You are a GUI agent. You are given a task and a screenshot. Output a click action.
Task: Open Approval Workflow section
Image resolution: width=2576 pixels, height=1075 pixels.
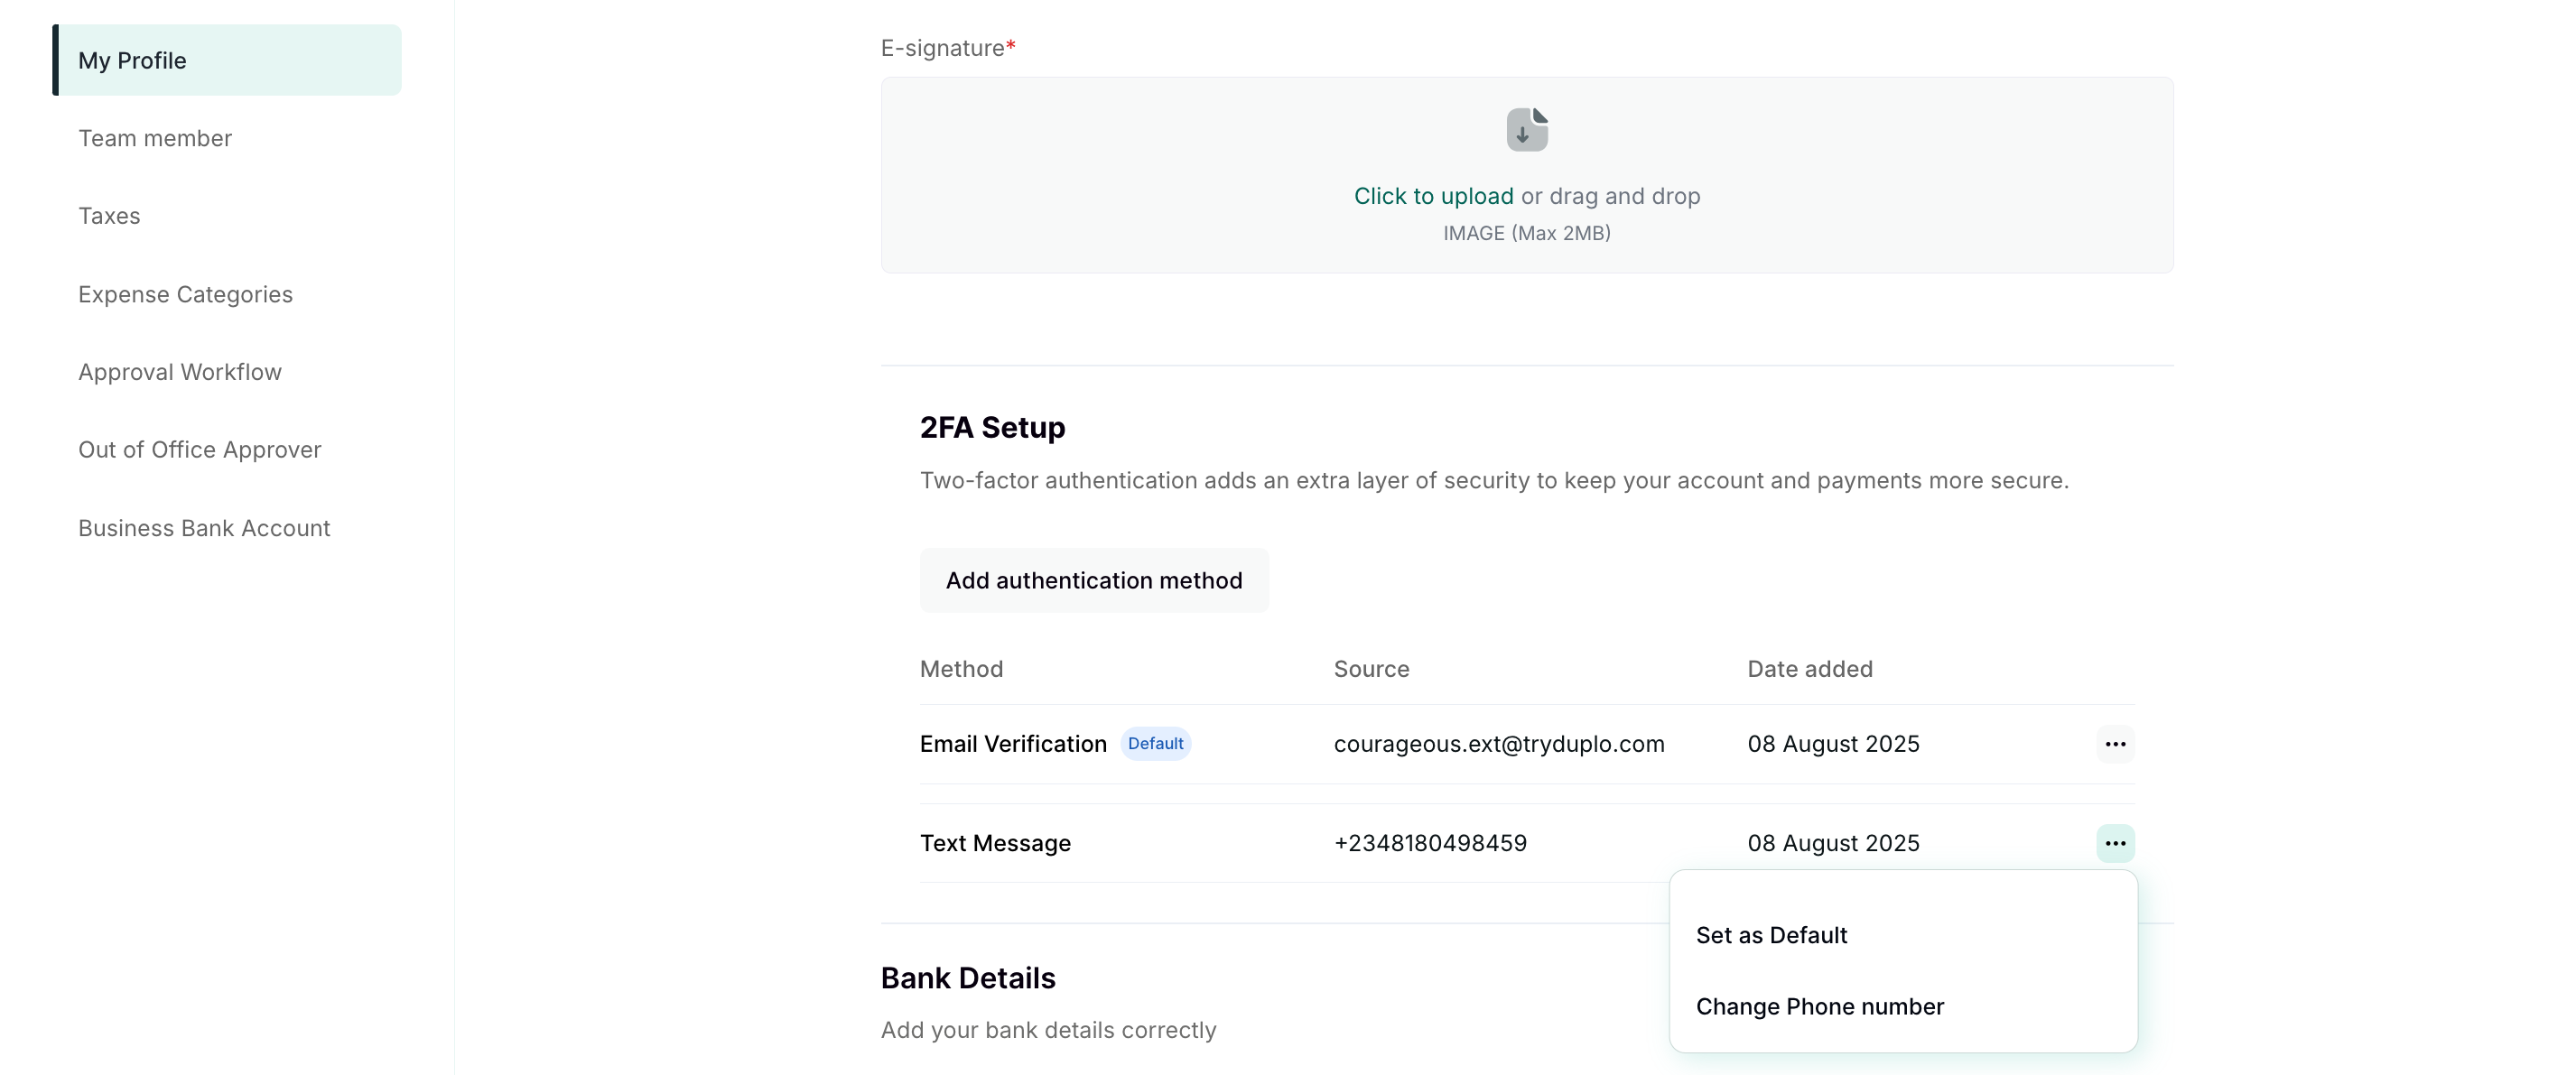(180, 372)
